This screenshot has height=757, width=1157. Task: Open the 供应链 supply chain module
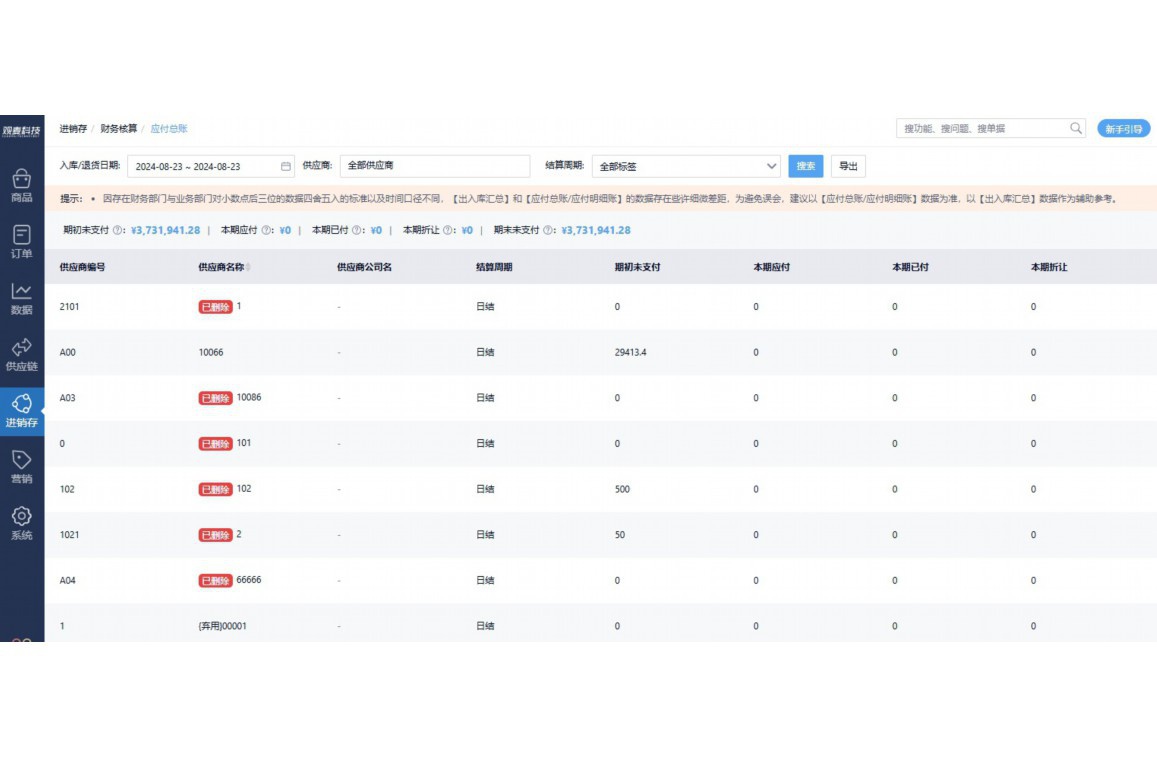click(21, 353)
